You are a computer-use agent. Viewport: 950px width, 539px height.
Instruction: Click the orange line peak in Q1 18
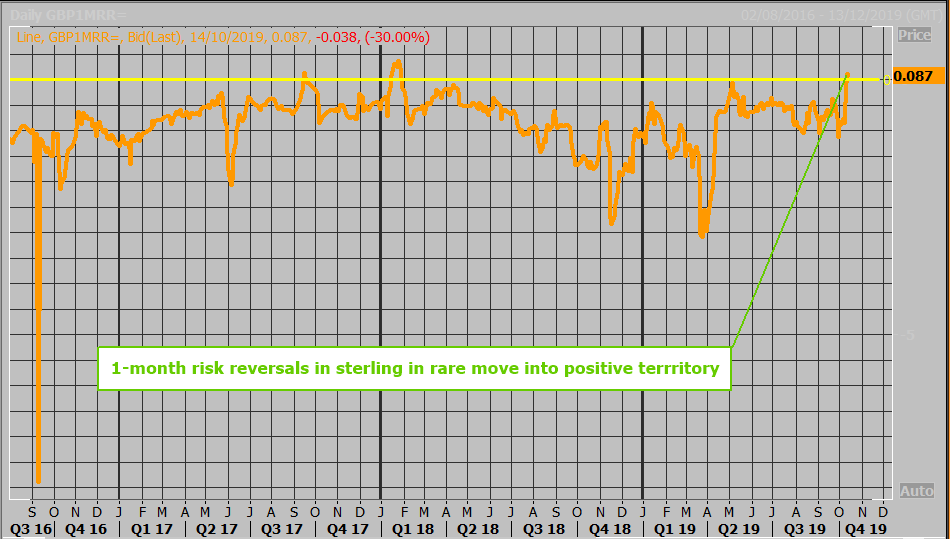[397, 62]
